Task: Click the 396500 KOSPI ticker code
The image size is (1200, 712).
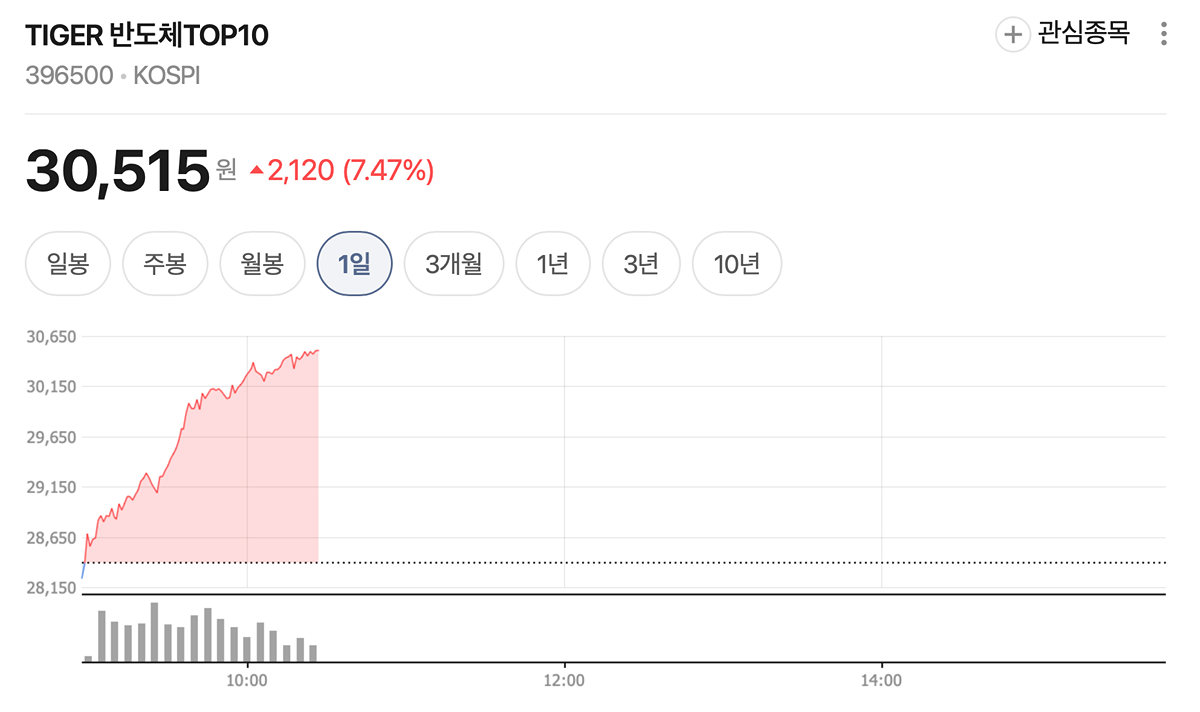Action: 113,76
